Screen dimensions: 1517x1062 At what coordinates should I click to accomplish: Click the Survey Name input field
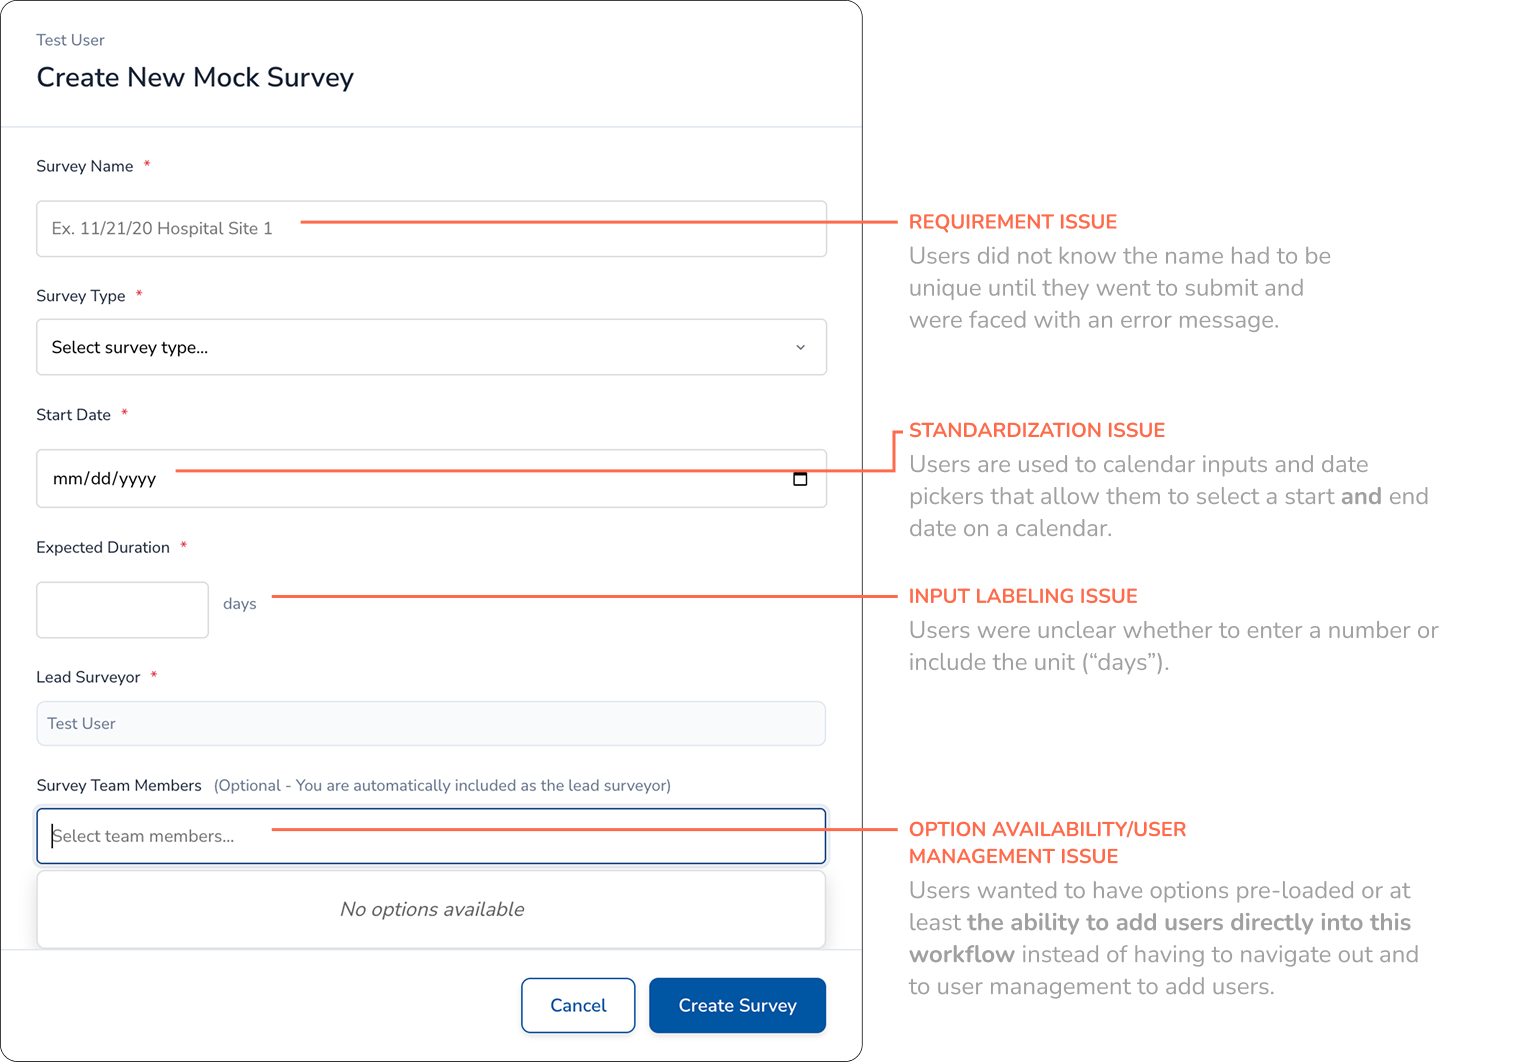(x=430, y=228)
